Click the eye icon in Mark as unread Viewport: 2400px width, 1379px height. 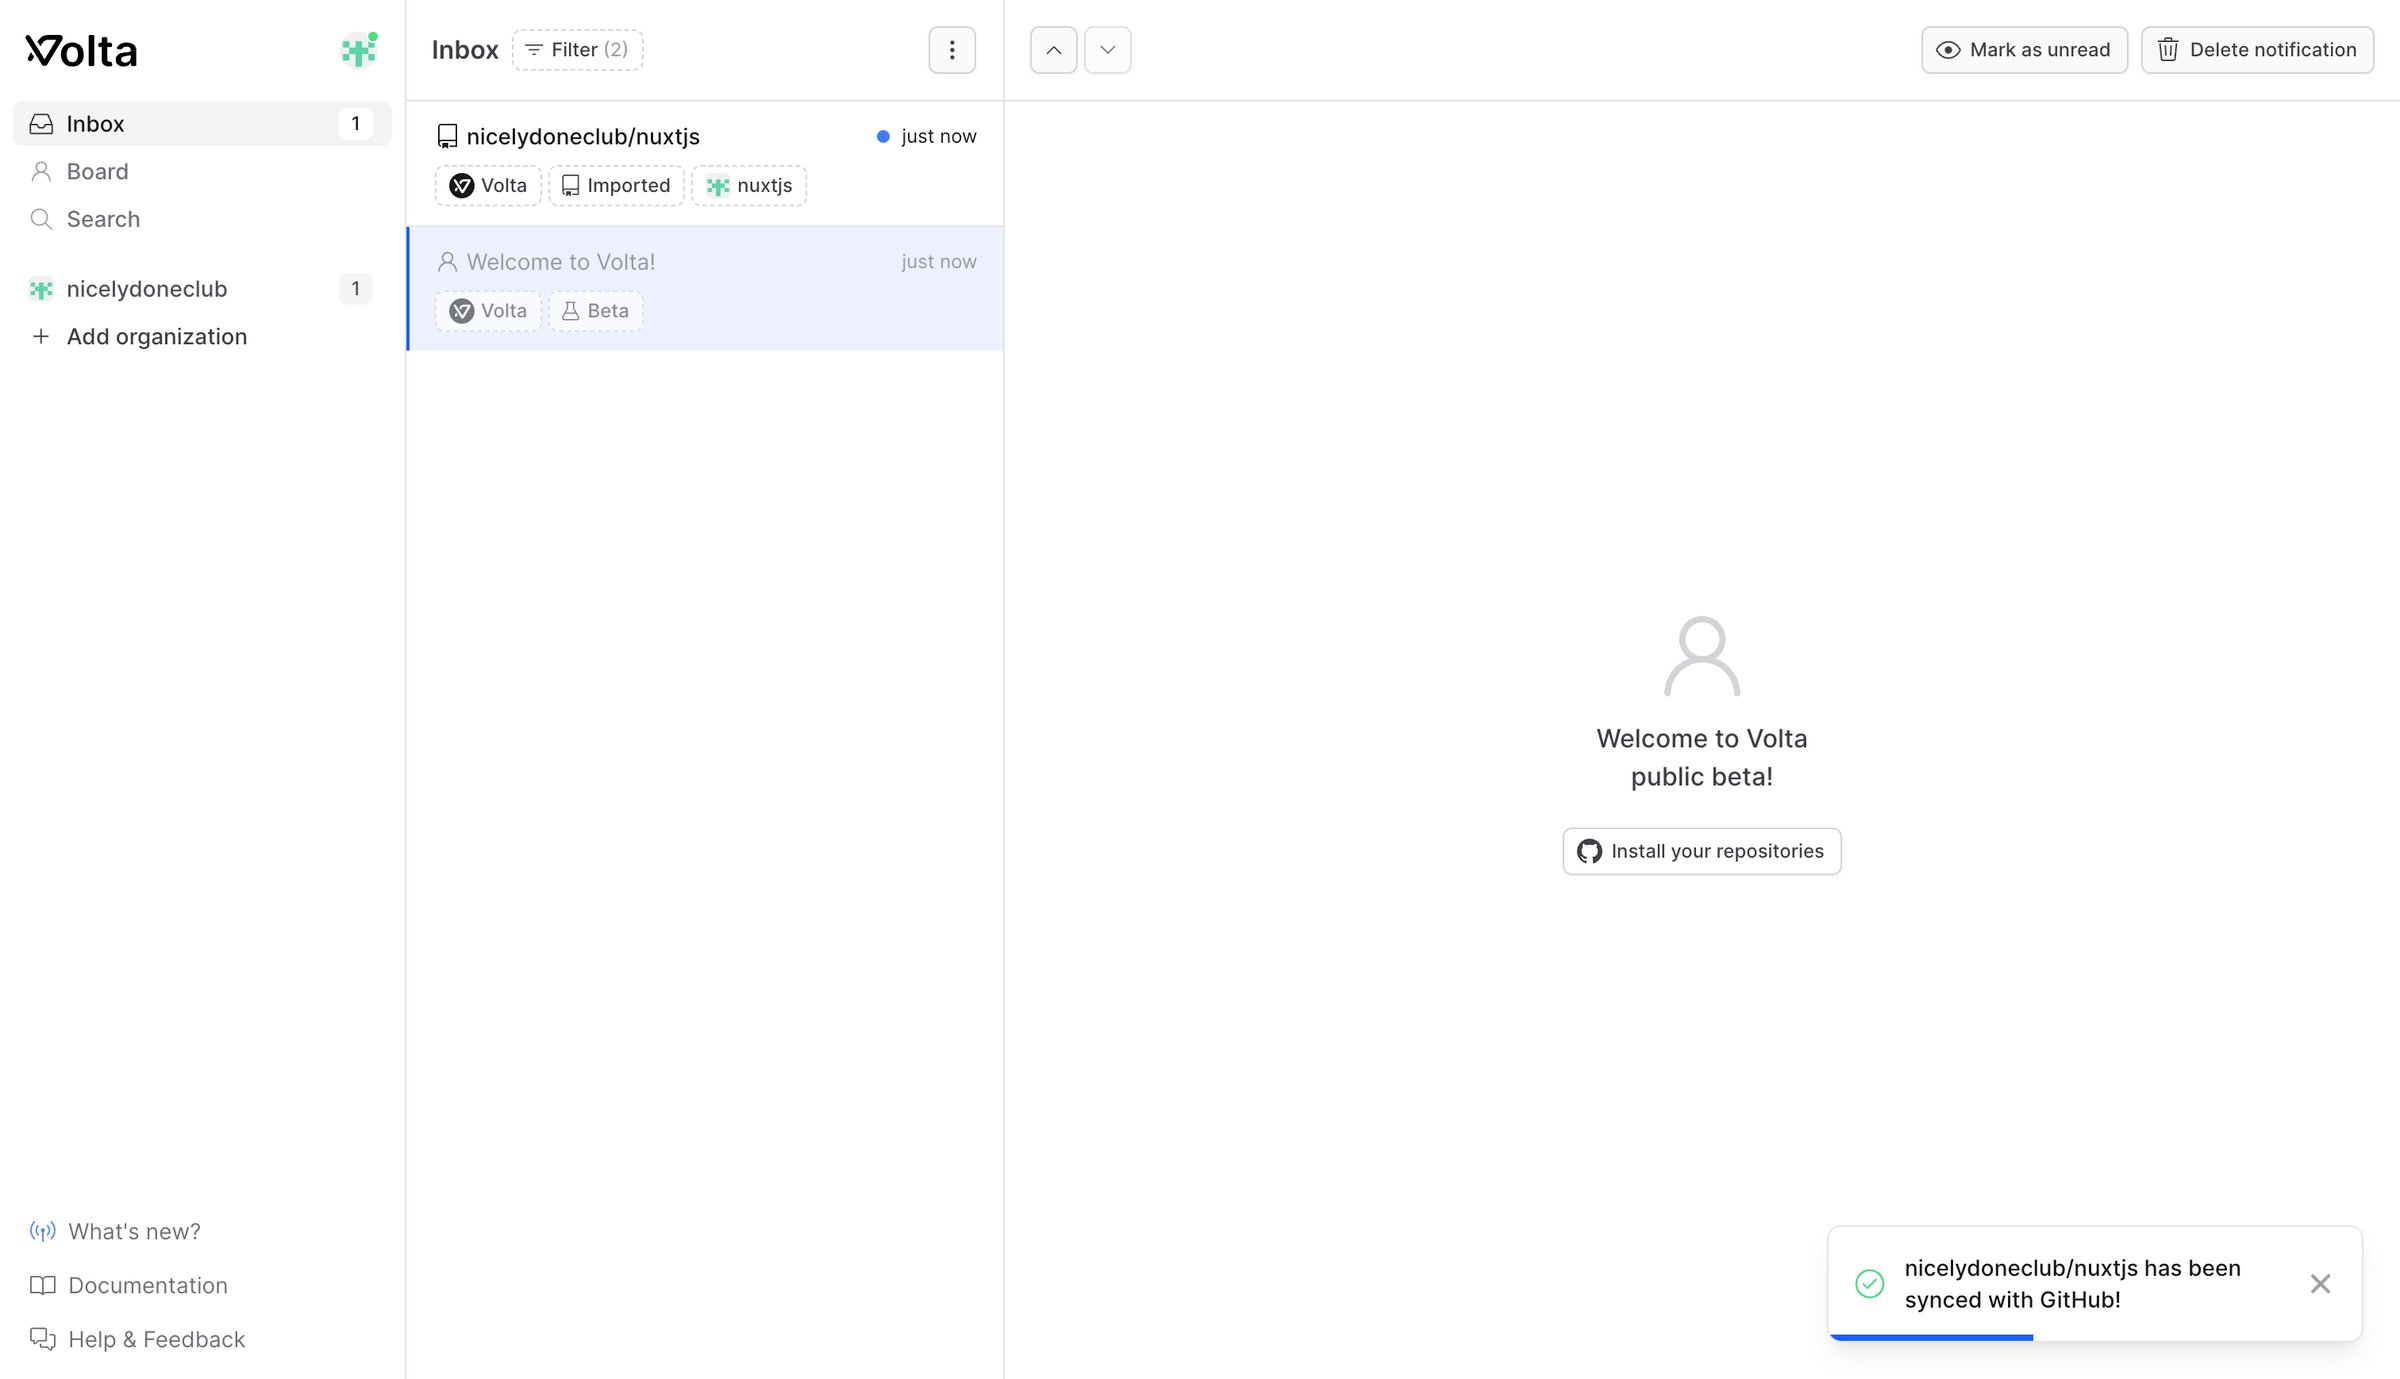tap(1948, 50)
